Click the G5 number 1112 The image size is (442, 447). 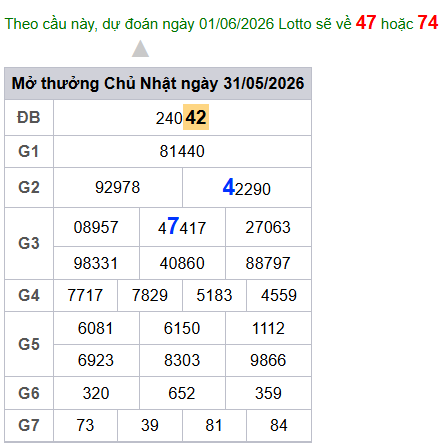click(268, 328)
